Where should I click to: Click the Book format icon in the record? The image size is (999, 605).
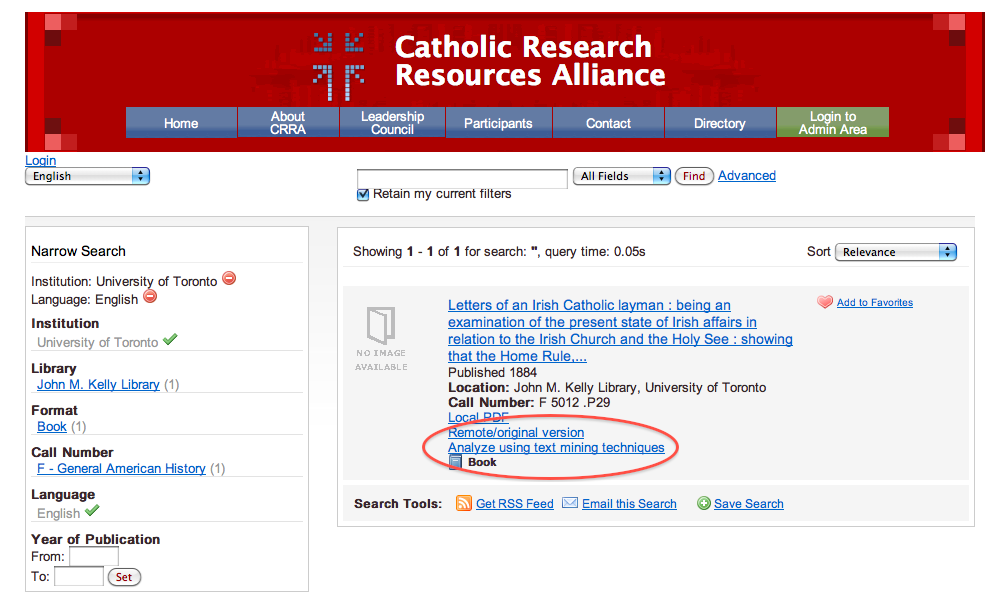(x=456, y=461)
